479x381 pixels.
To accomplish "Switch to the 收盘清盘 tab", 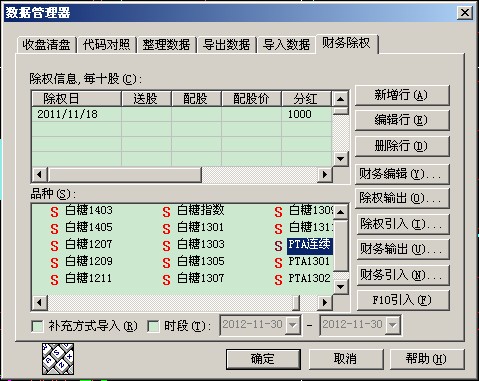I will (x=46, y=44).
